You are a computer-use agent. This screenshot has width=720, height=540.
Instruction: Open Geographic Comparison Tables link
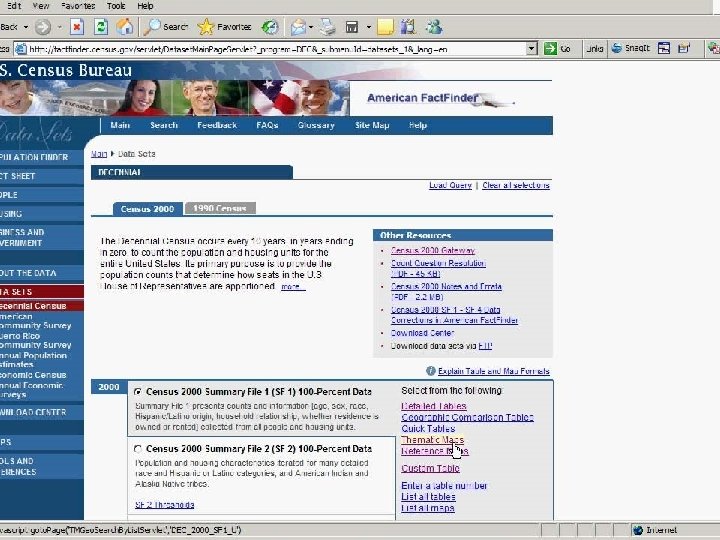pyautogui.click(x=467, y=417)
